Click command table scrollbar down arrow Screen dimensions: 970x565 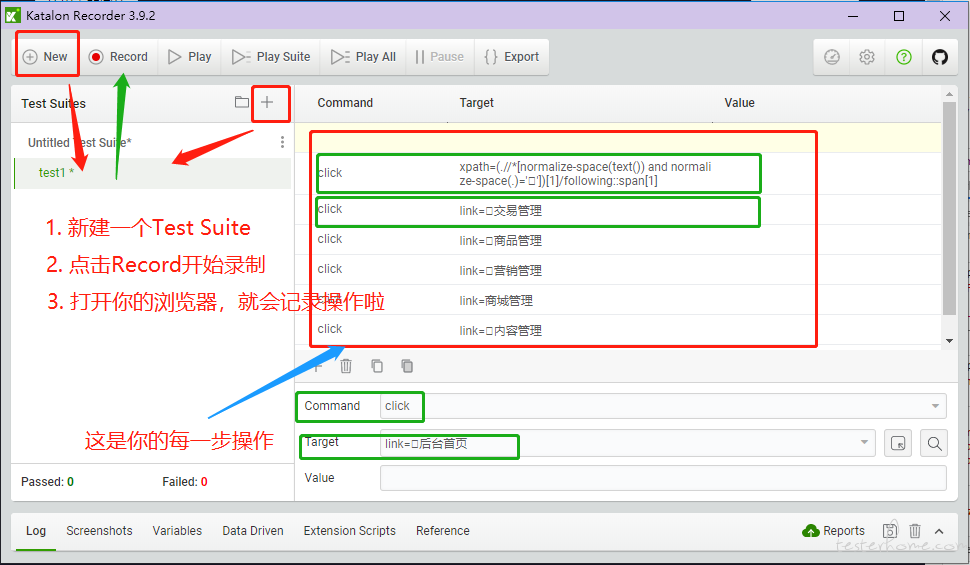(949, 341)
